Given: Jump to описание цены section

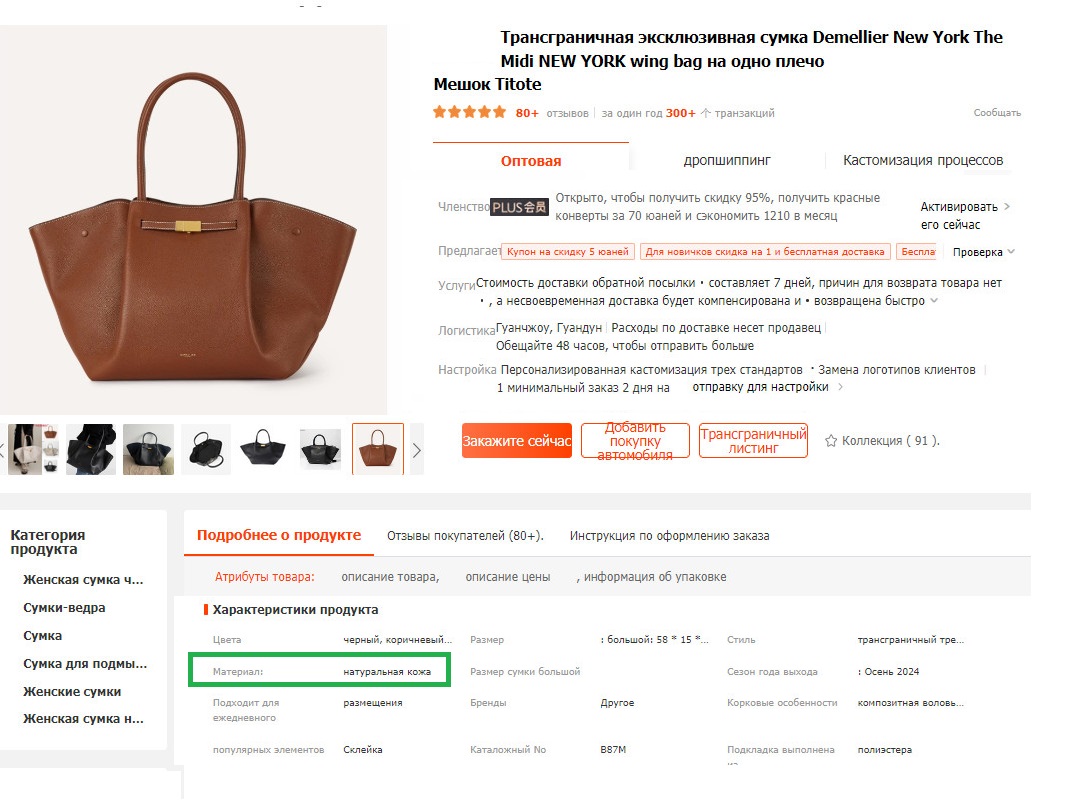Looking at the screenshot, I should point(508,577).
